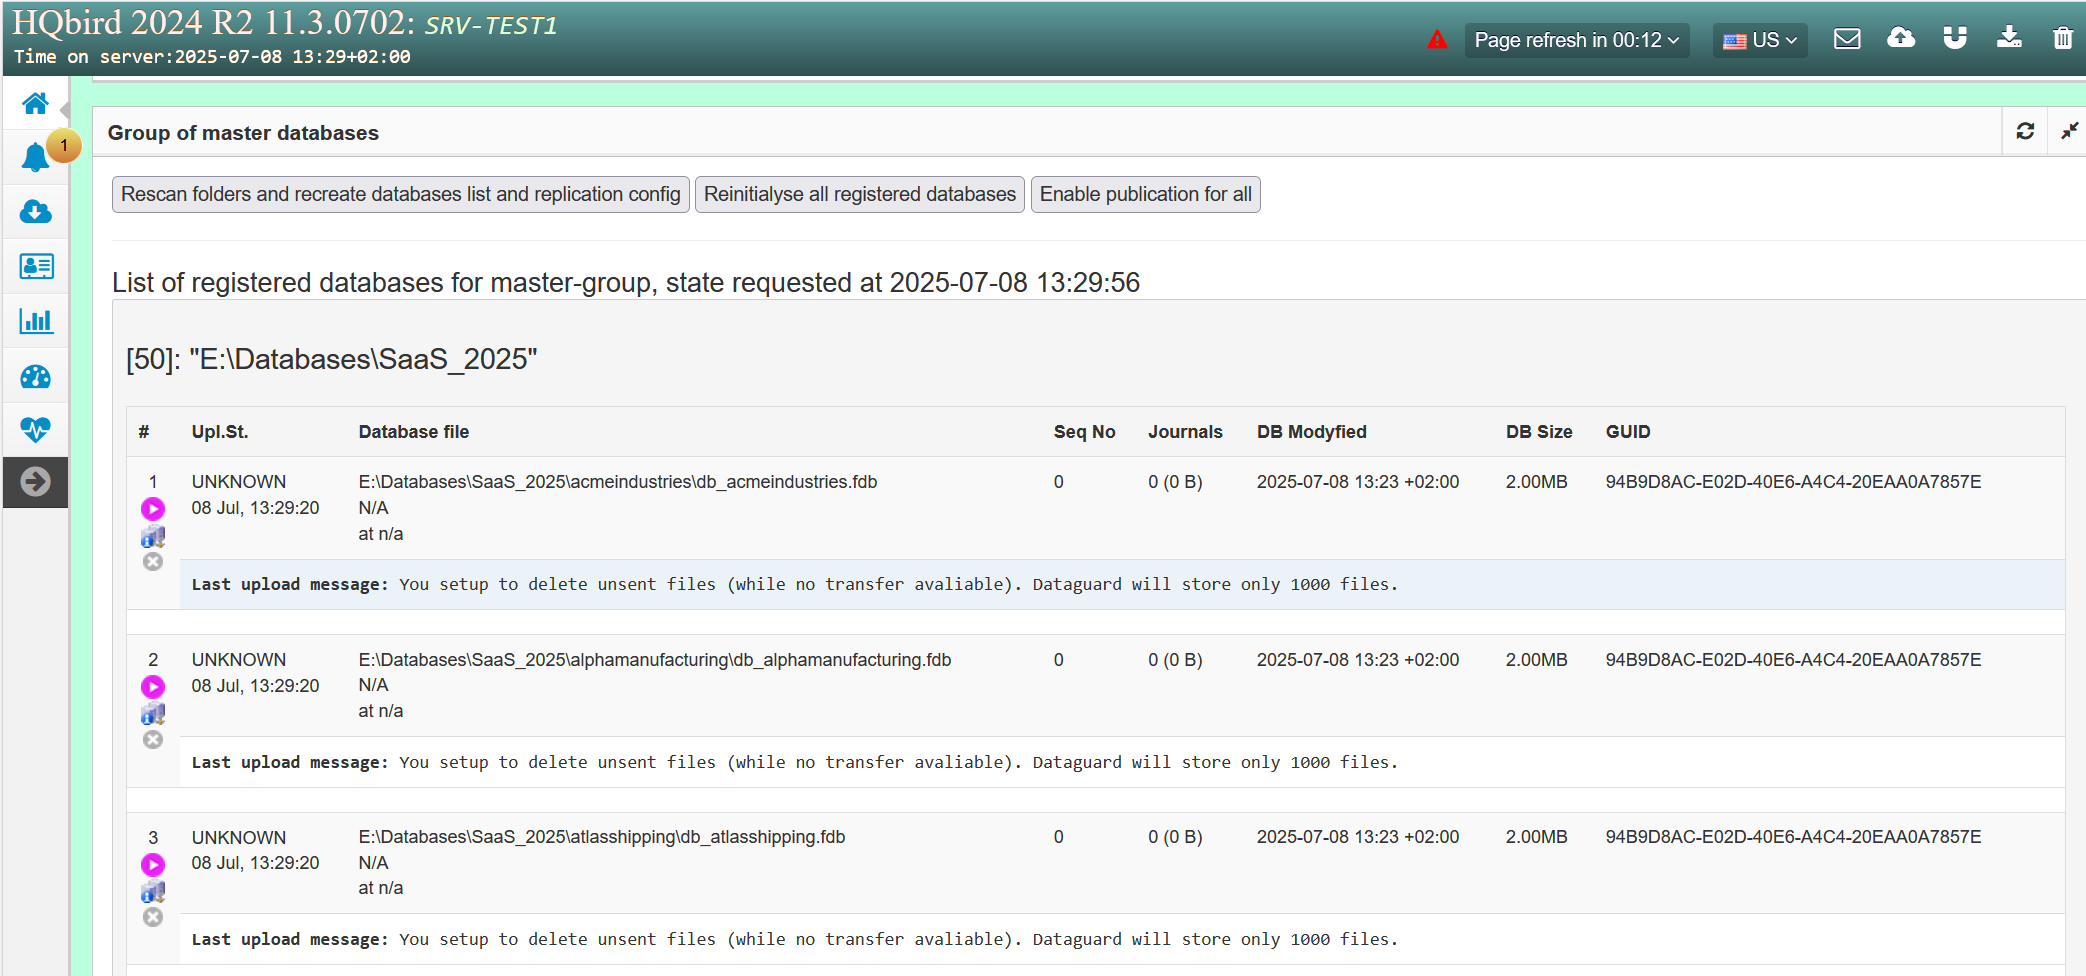Refresh the Group of master databases panel
This screenshot has width=2086, height=976.
(2025, 132)
